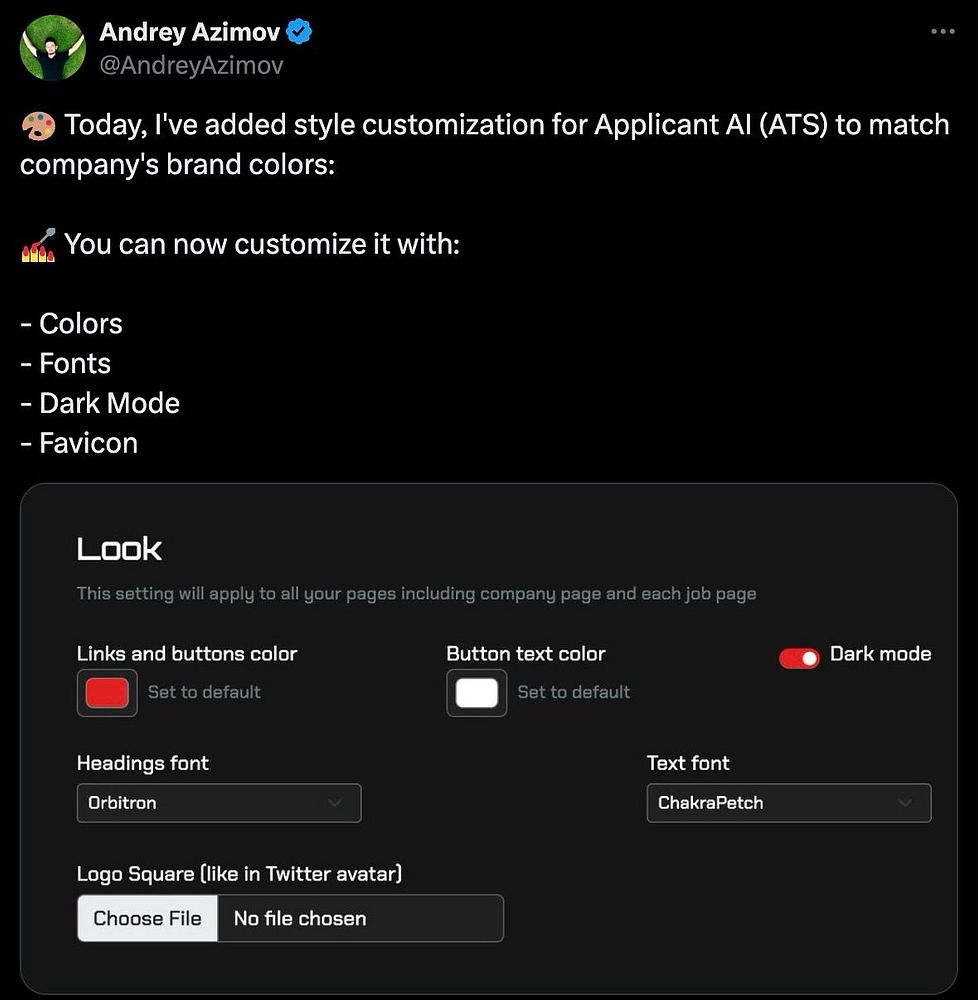Click the Look settings screenshot image
Viewport: 978px width, 1000px height.
pos(489,739)
